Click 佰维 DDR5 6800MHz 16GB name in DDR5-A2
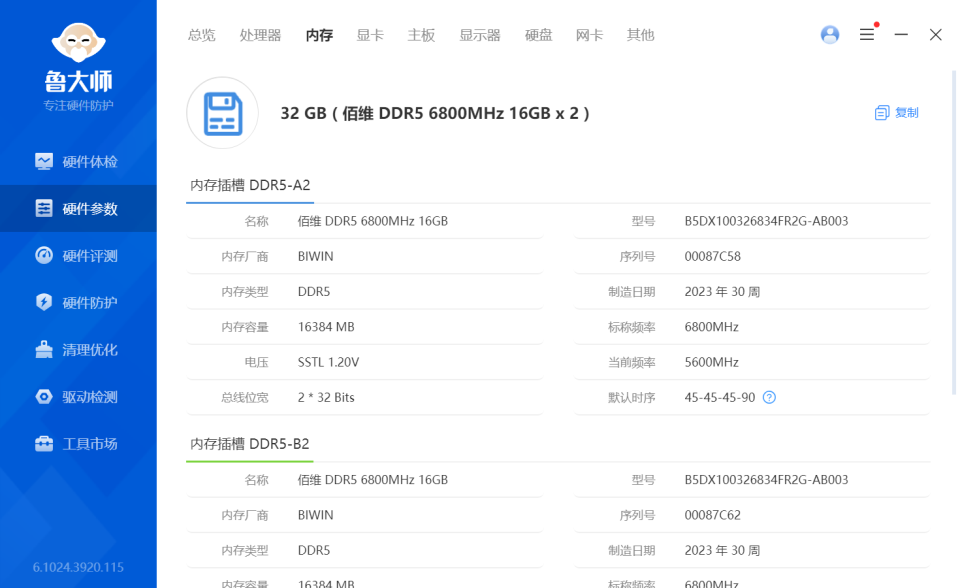960x588 pixels. [x=372, y=221]
